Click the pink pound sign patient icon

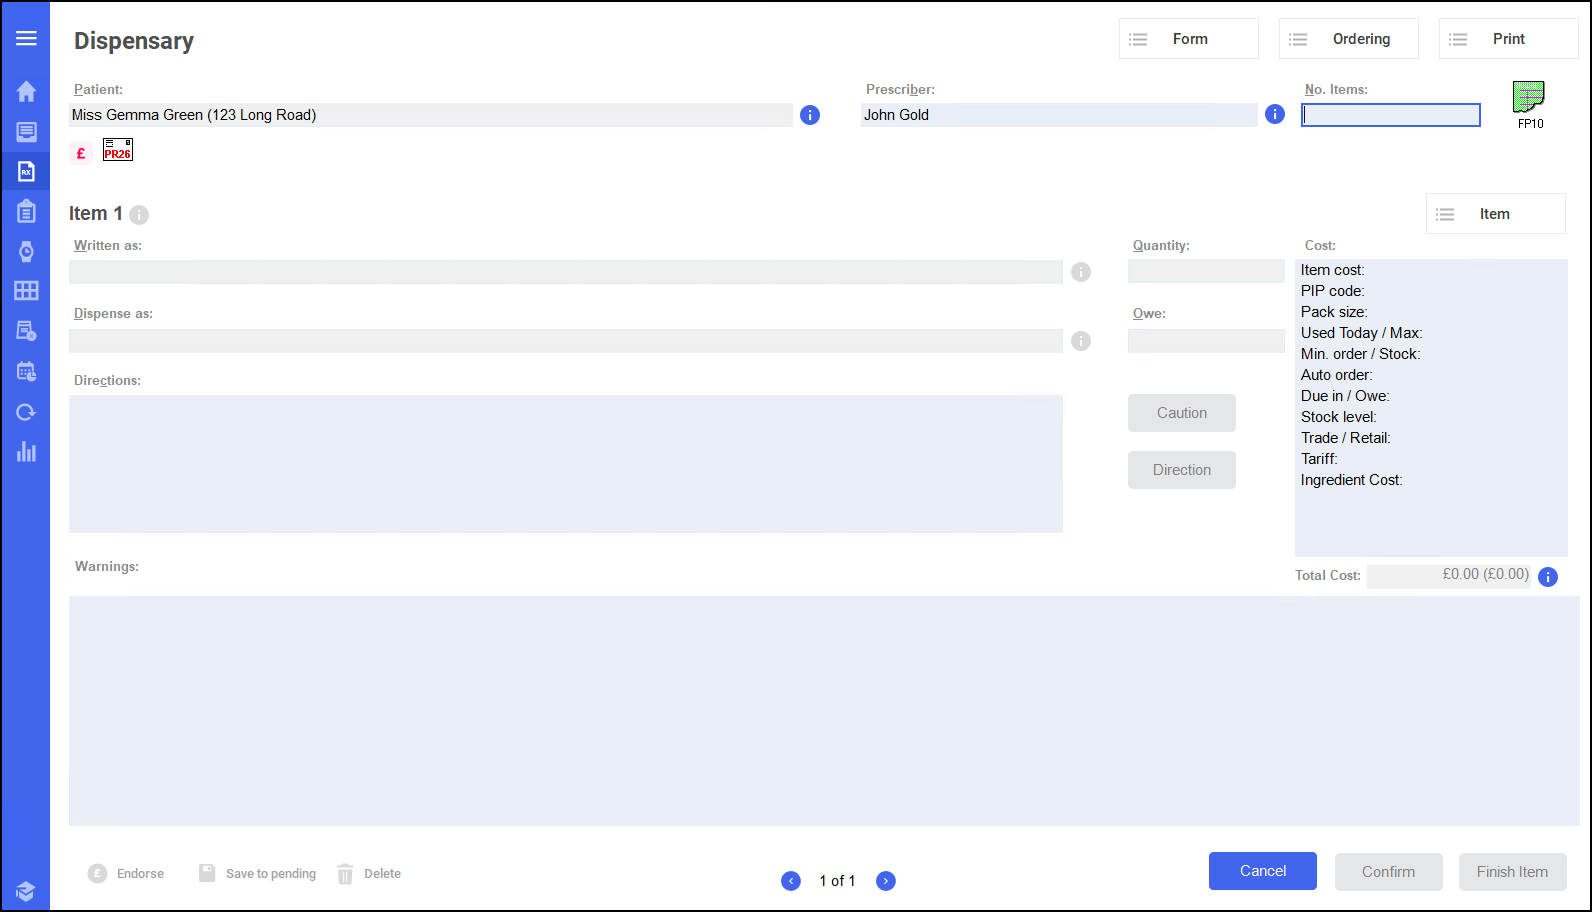click(81, 153)
